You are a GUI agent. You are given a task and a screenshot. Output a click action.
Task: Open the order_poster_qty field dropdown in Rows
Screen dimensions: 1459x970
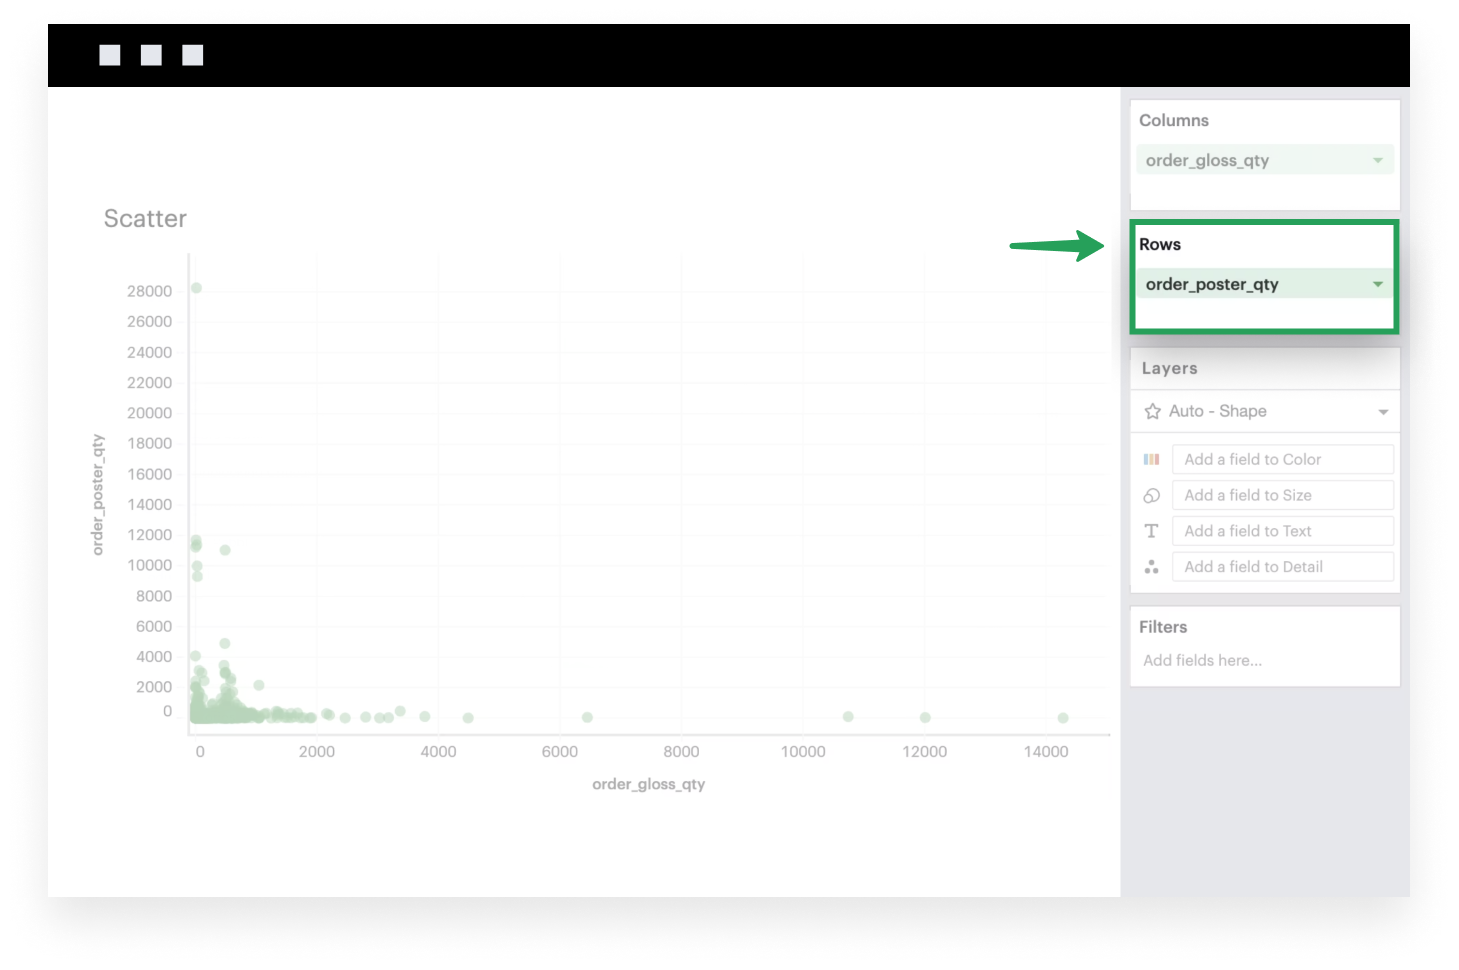tap(1378, 284)
